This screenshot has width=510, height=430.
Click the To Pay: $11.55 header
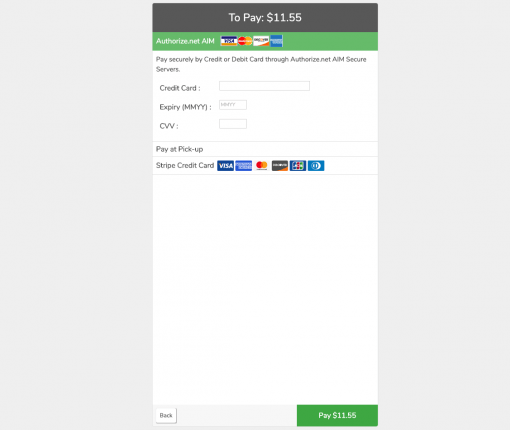[265, 18]
